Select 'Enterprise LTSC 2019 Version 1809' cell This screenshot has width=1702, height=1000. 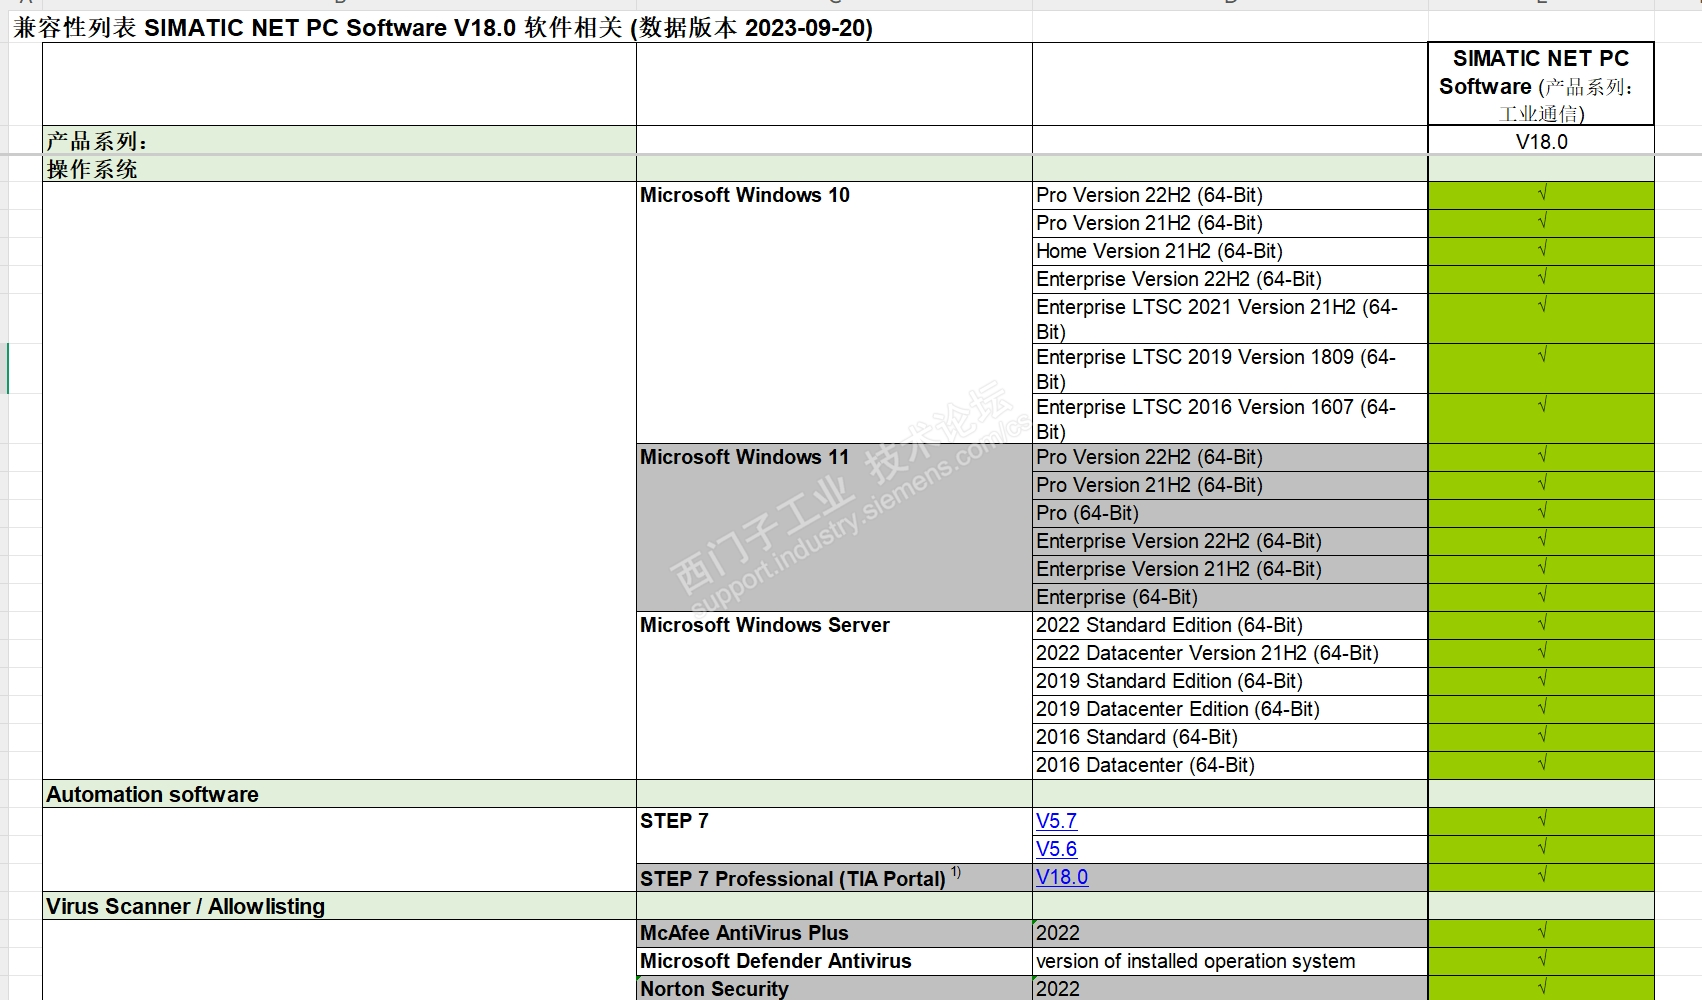[x=1230, y=368]
